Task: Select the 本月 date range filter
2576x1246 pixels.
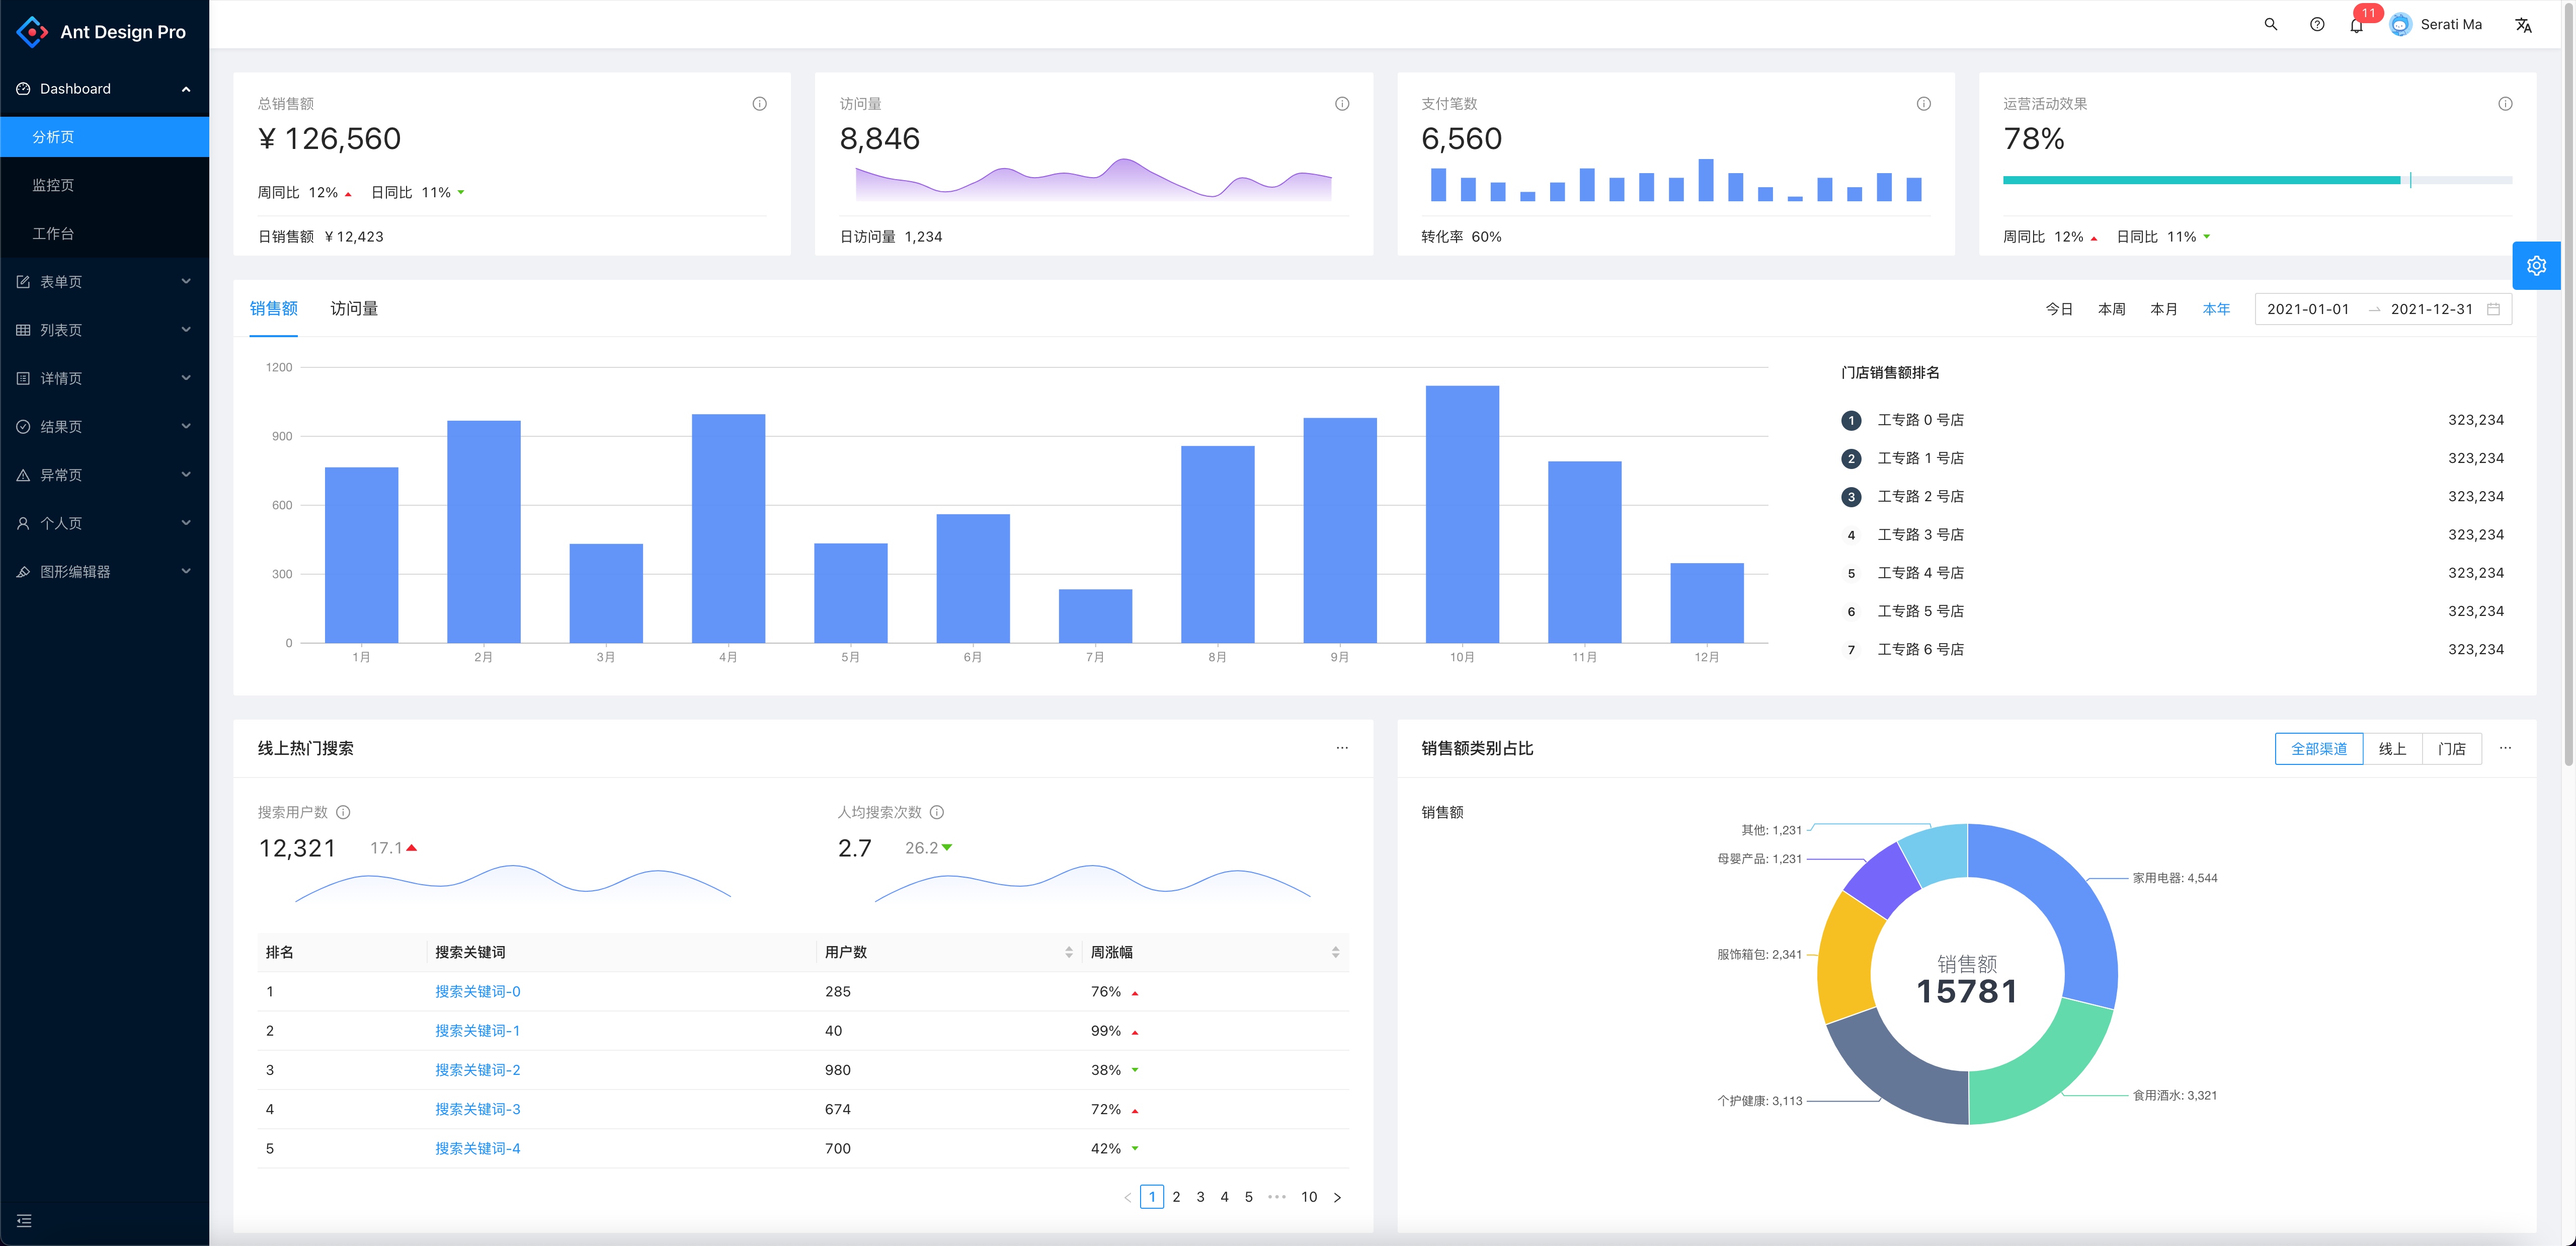Action: (x=2163, y=309)
